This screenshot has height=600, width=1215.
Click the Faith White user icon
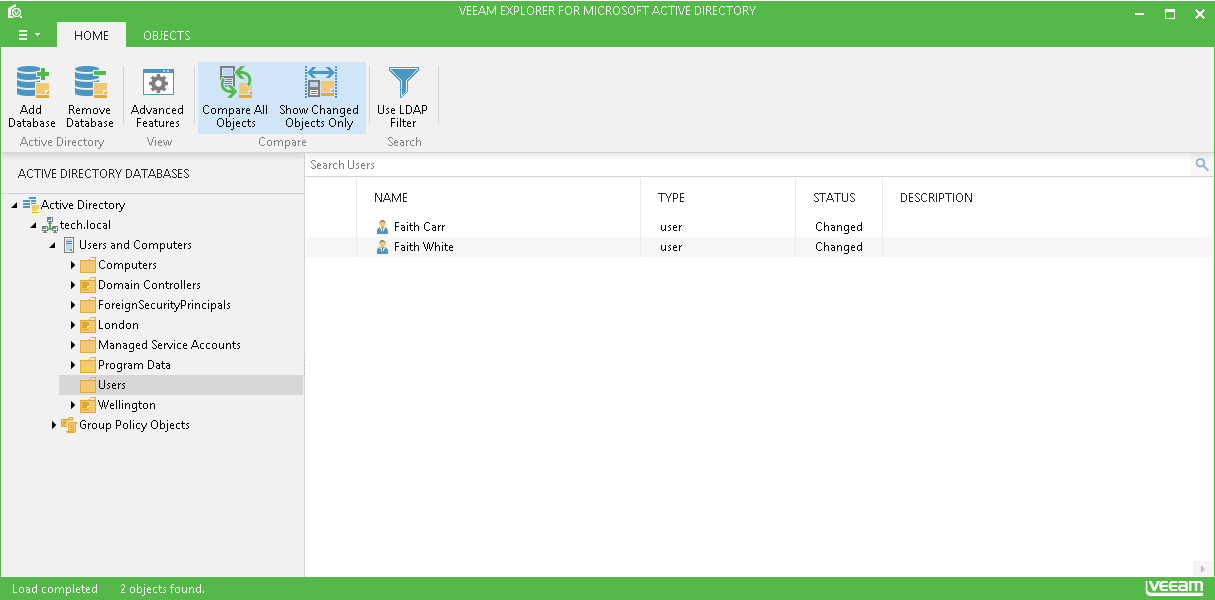[x=382, y=247]
